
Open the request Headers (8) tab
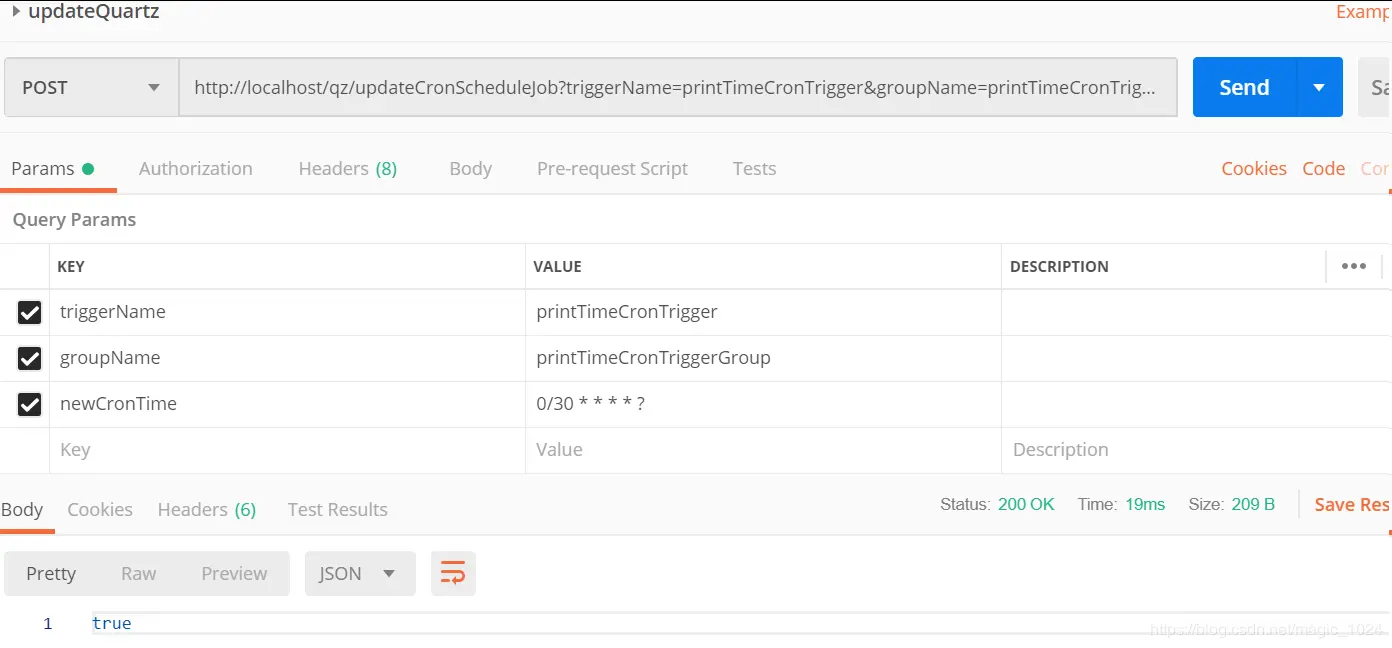(x=347, y=169)
